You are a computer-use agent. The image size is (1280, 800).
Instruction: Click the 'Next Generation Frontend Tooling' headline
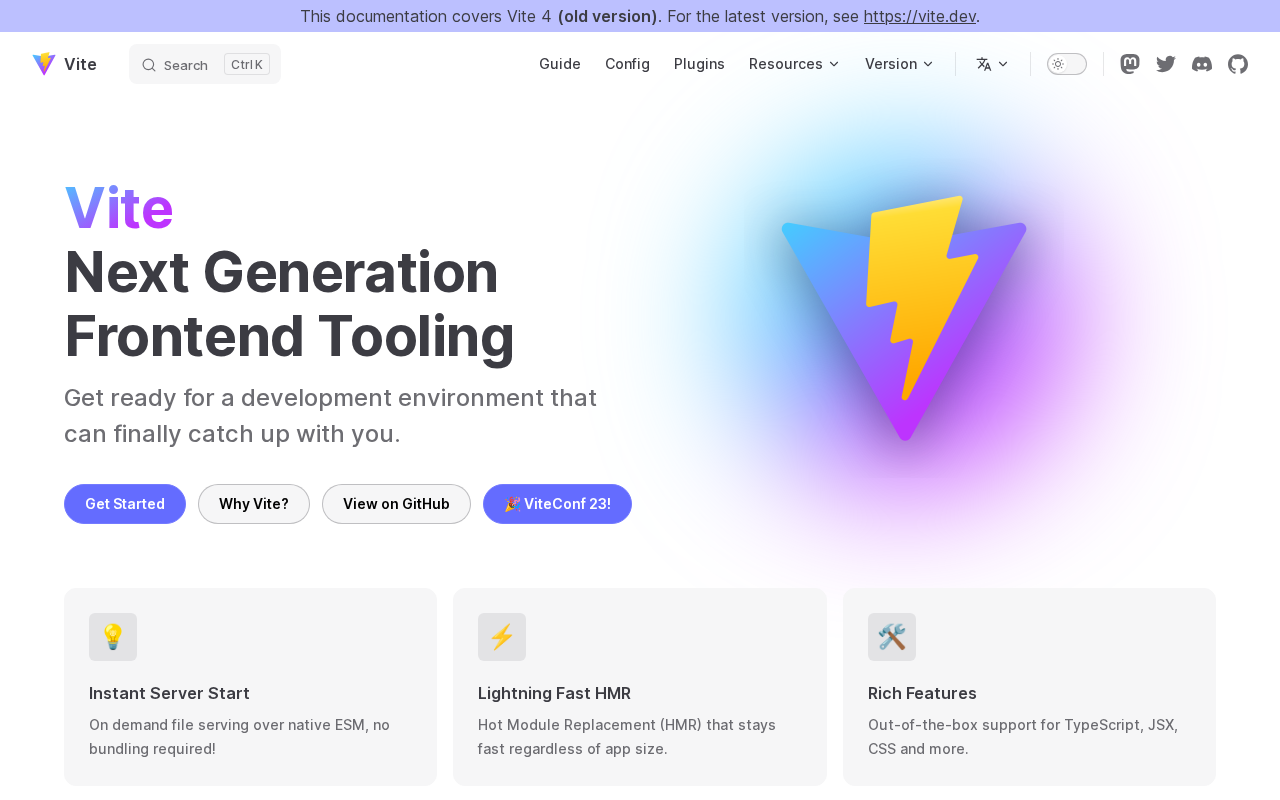pyautogui.click(x=289, y=303)
